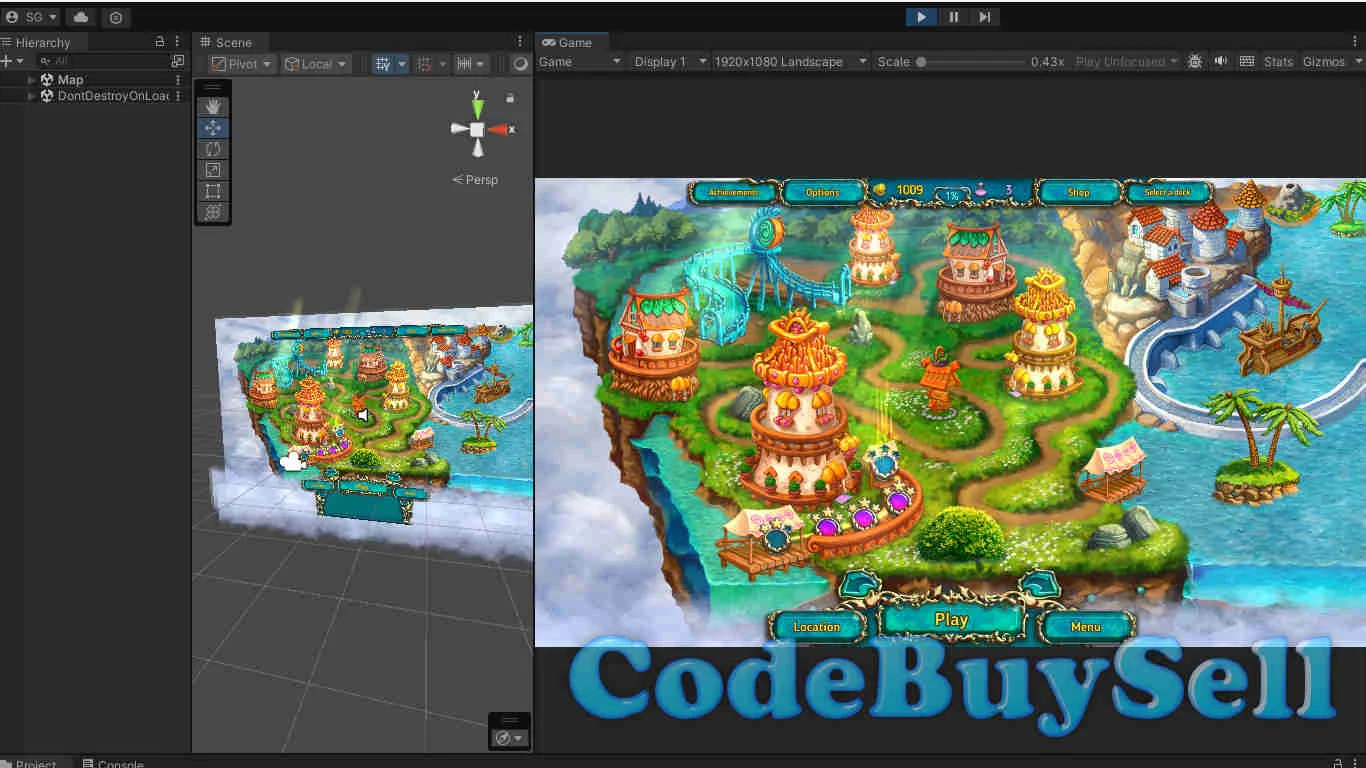The image size is (1366, 768).
Task: Open the Unity version control icon
Action: click(x=116, y=17)
